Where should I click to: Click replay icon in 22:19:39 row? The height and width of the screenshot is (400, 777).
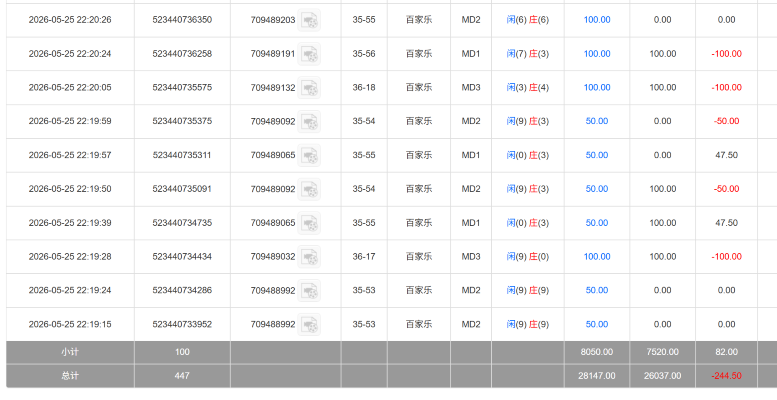pos(309,223)
